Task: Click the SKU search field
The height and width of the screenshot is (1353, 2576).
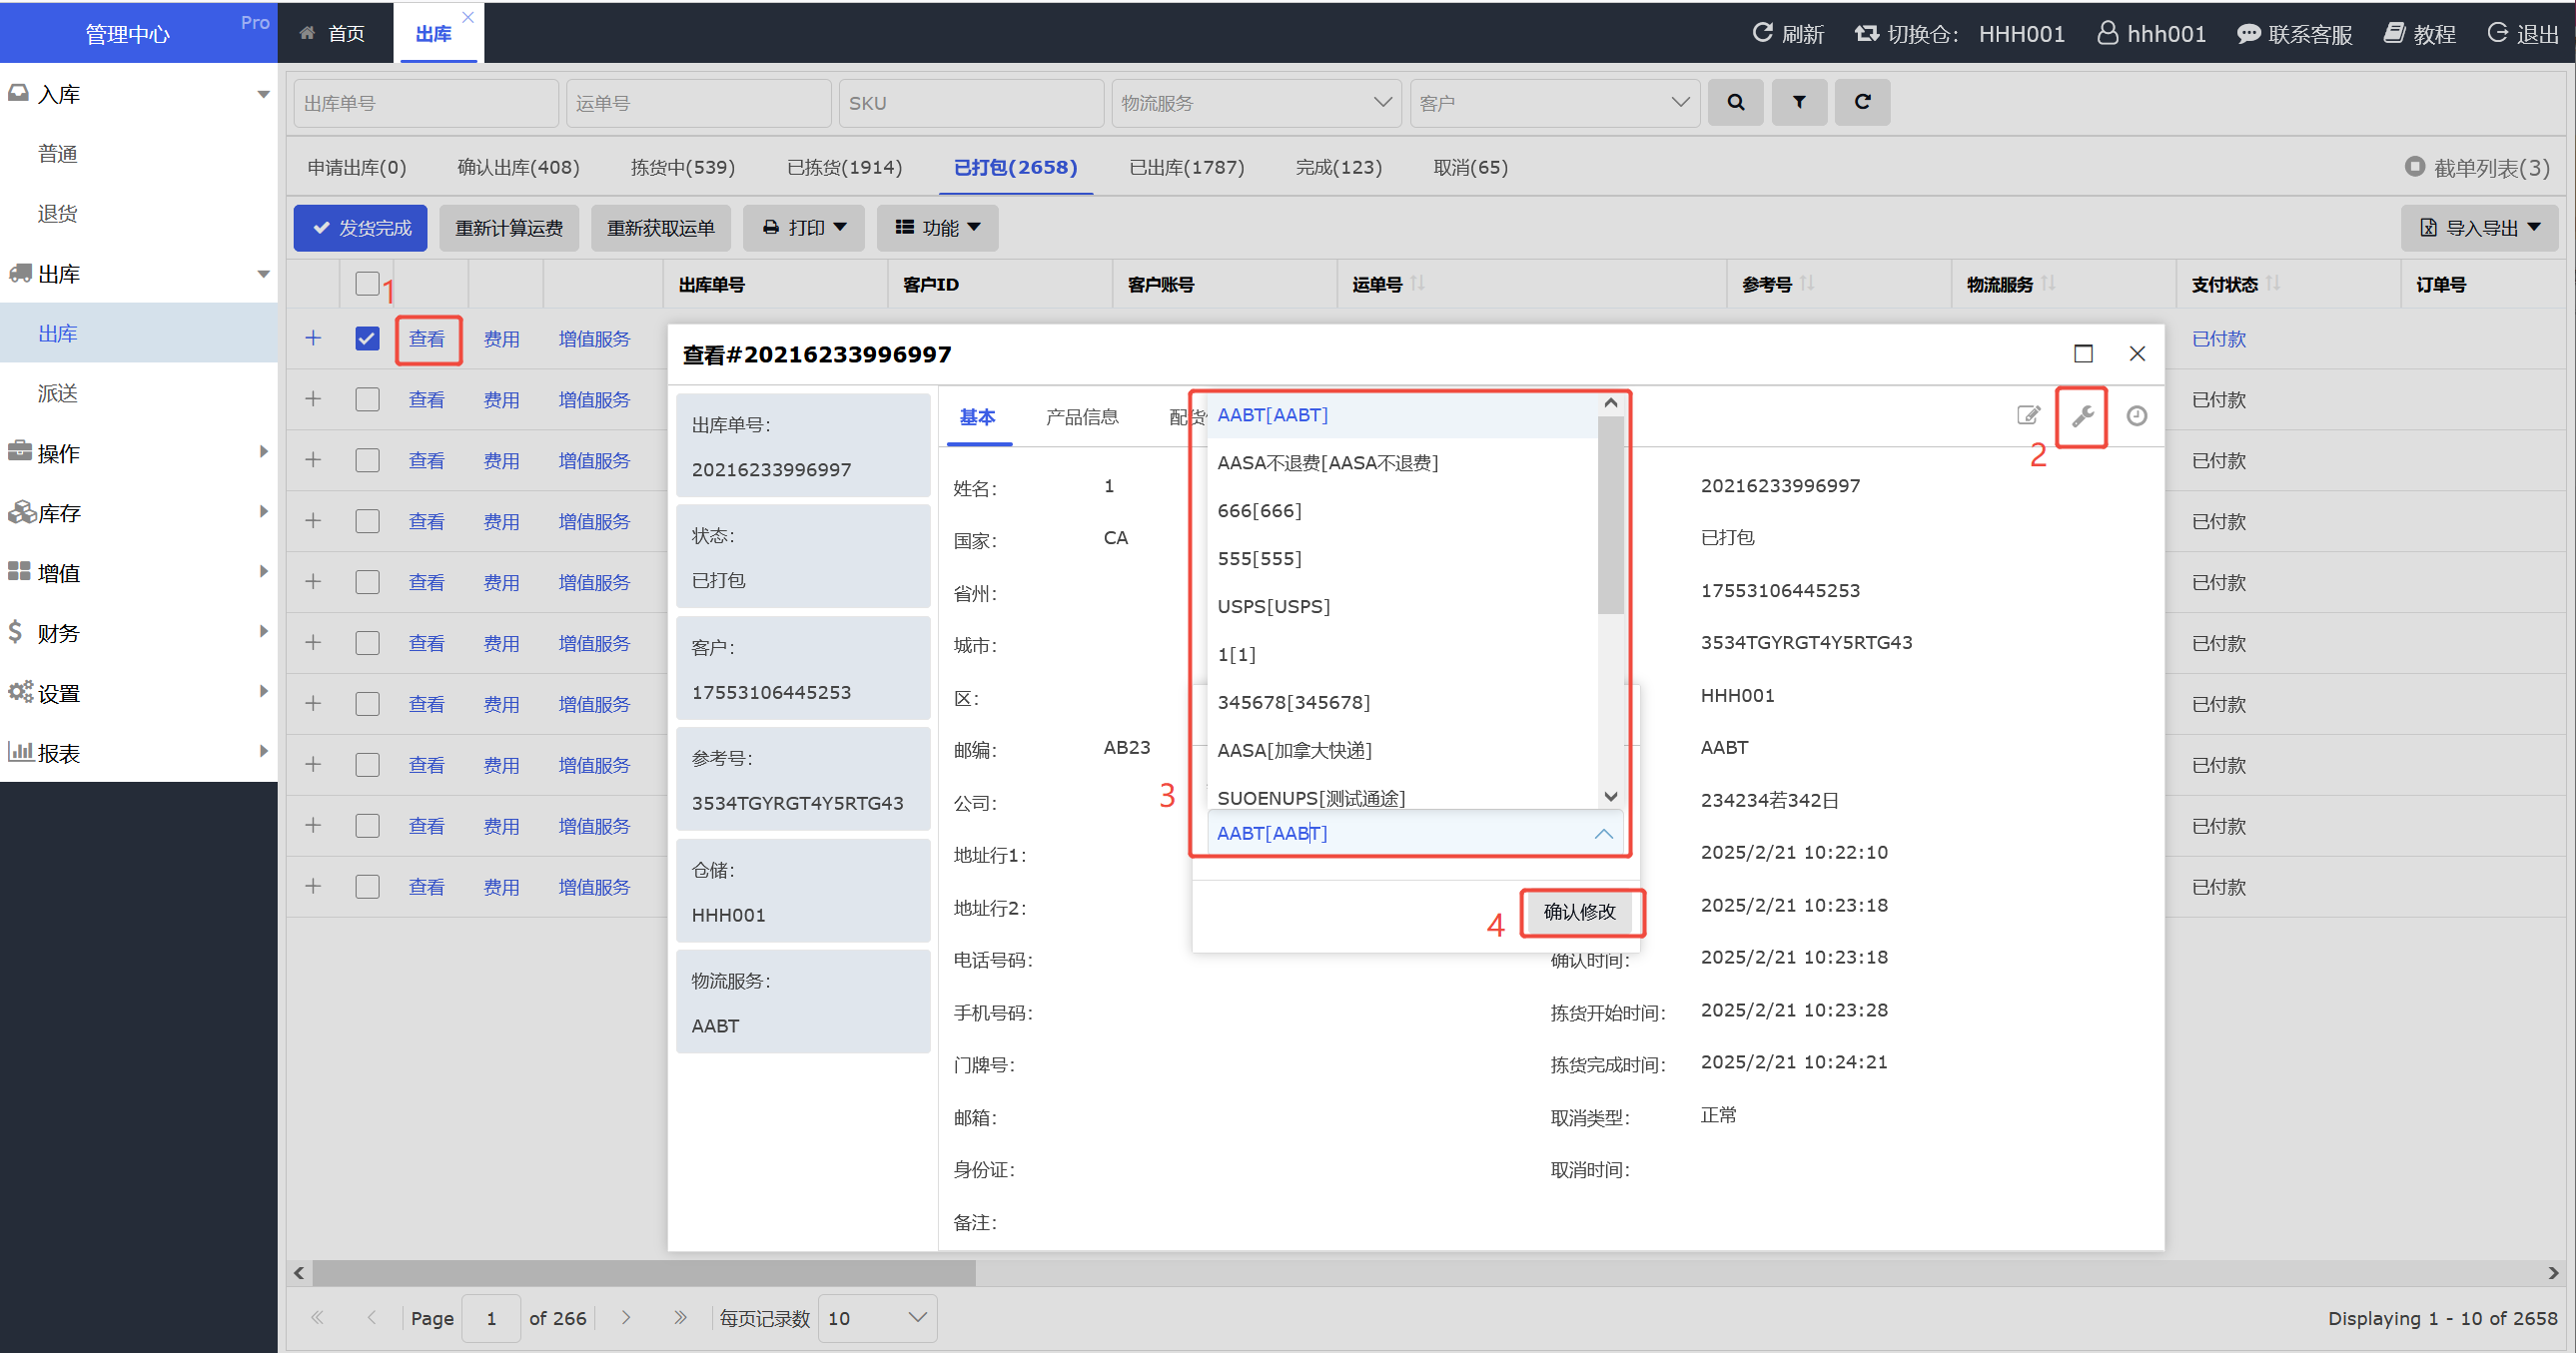Action: 971,103
